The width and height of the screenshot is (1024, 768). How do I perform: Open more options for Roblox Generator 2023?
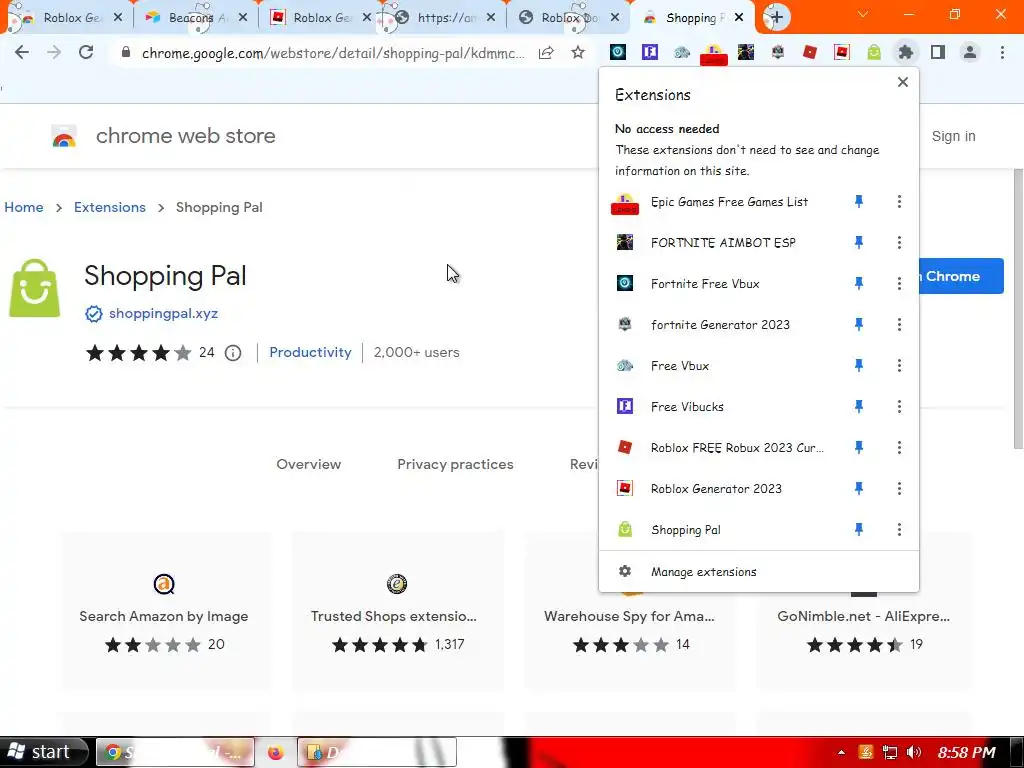pos(899,488)
